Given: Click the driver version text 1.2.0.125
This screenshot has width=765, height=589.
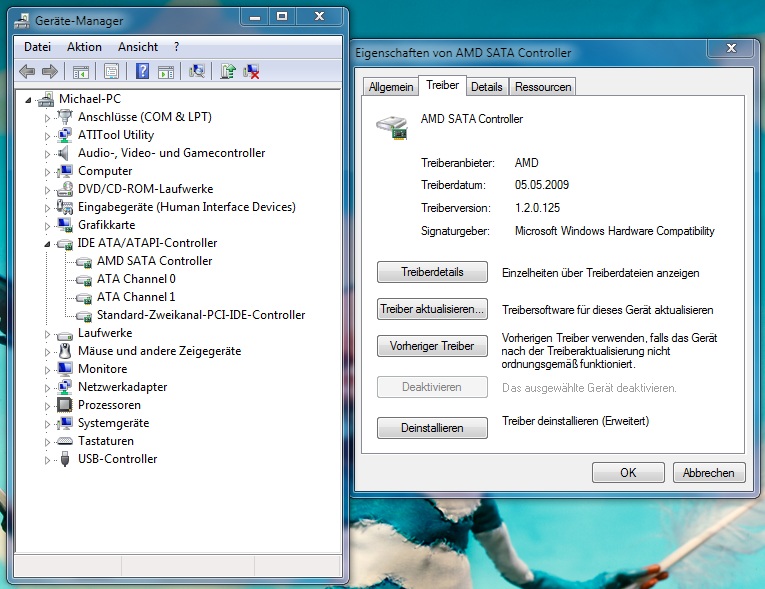Looking at the screenshot, I should [537, 208].
